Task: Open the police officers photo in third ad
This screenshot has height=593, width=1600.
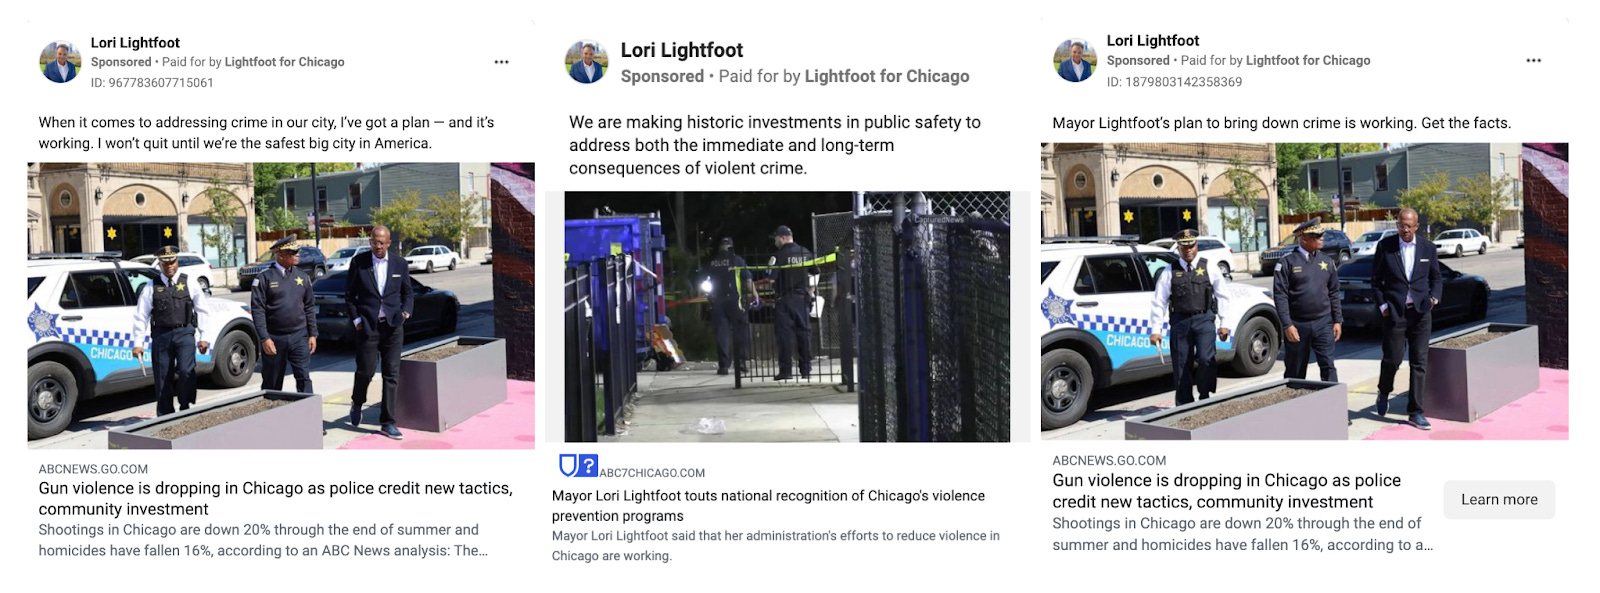Action: click(x=1304, y=291)
